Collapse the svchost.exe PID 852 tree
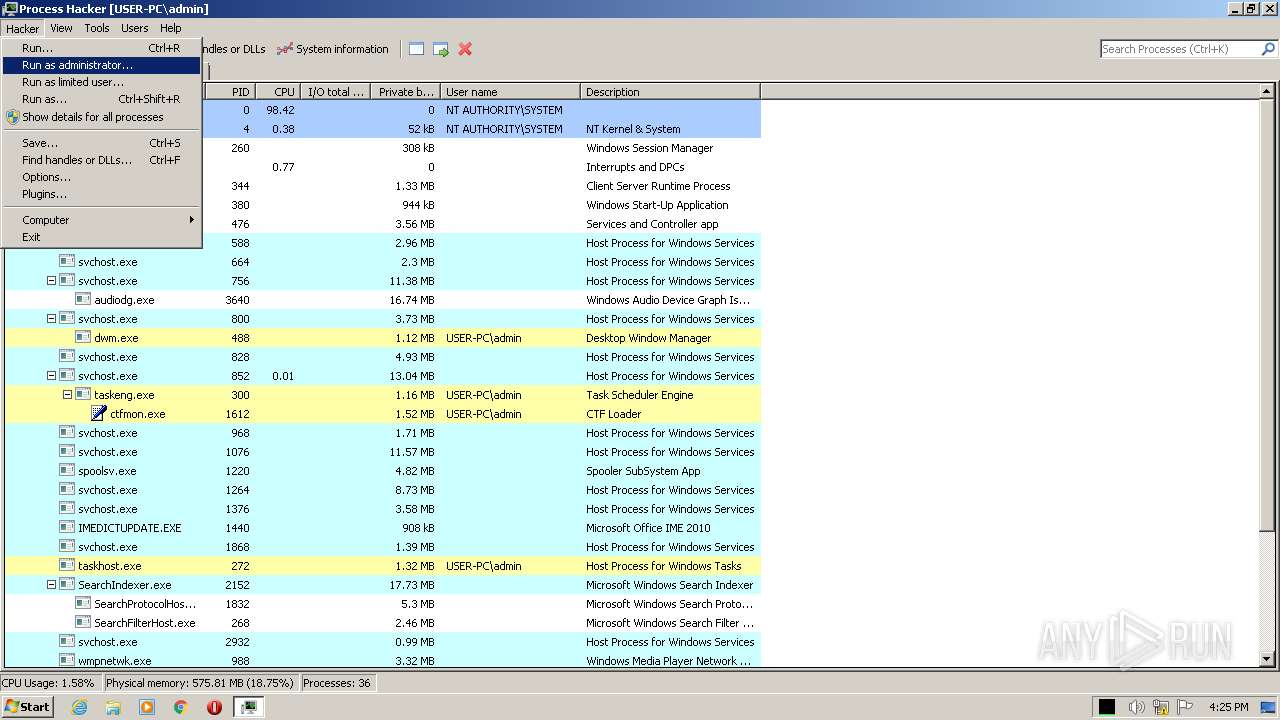The width and height of the screenshot is (1280, 720). 52,376
